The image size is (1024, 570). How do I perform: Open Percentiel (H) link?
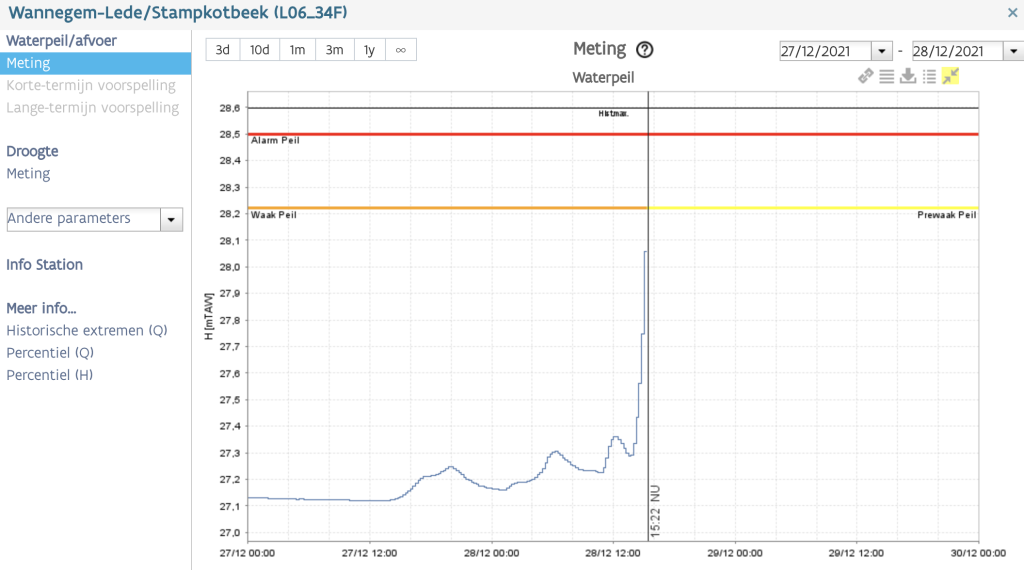coord(50,375)
